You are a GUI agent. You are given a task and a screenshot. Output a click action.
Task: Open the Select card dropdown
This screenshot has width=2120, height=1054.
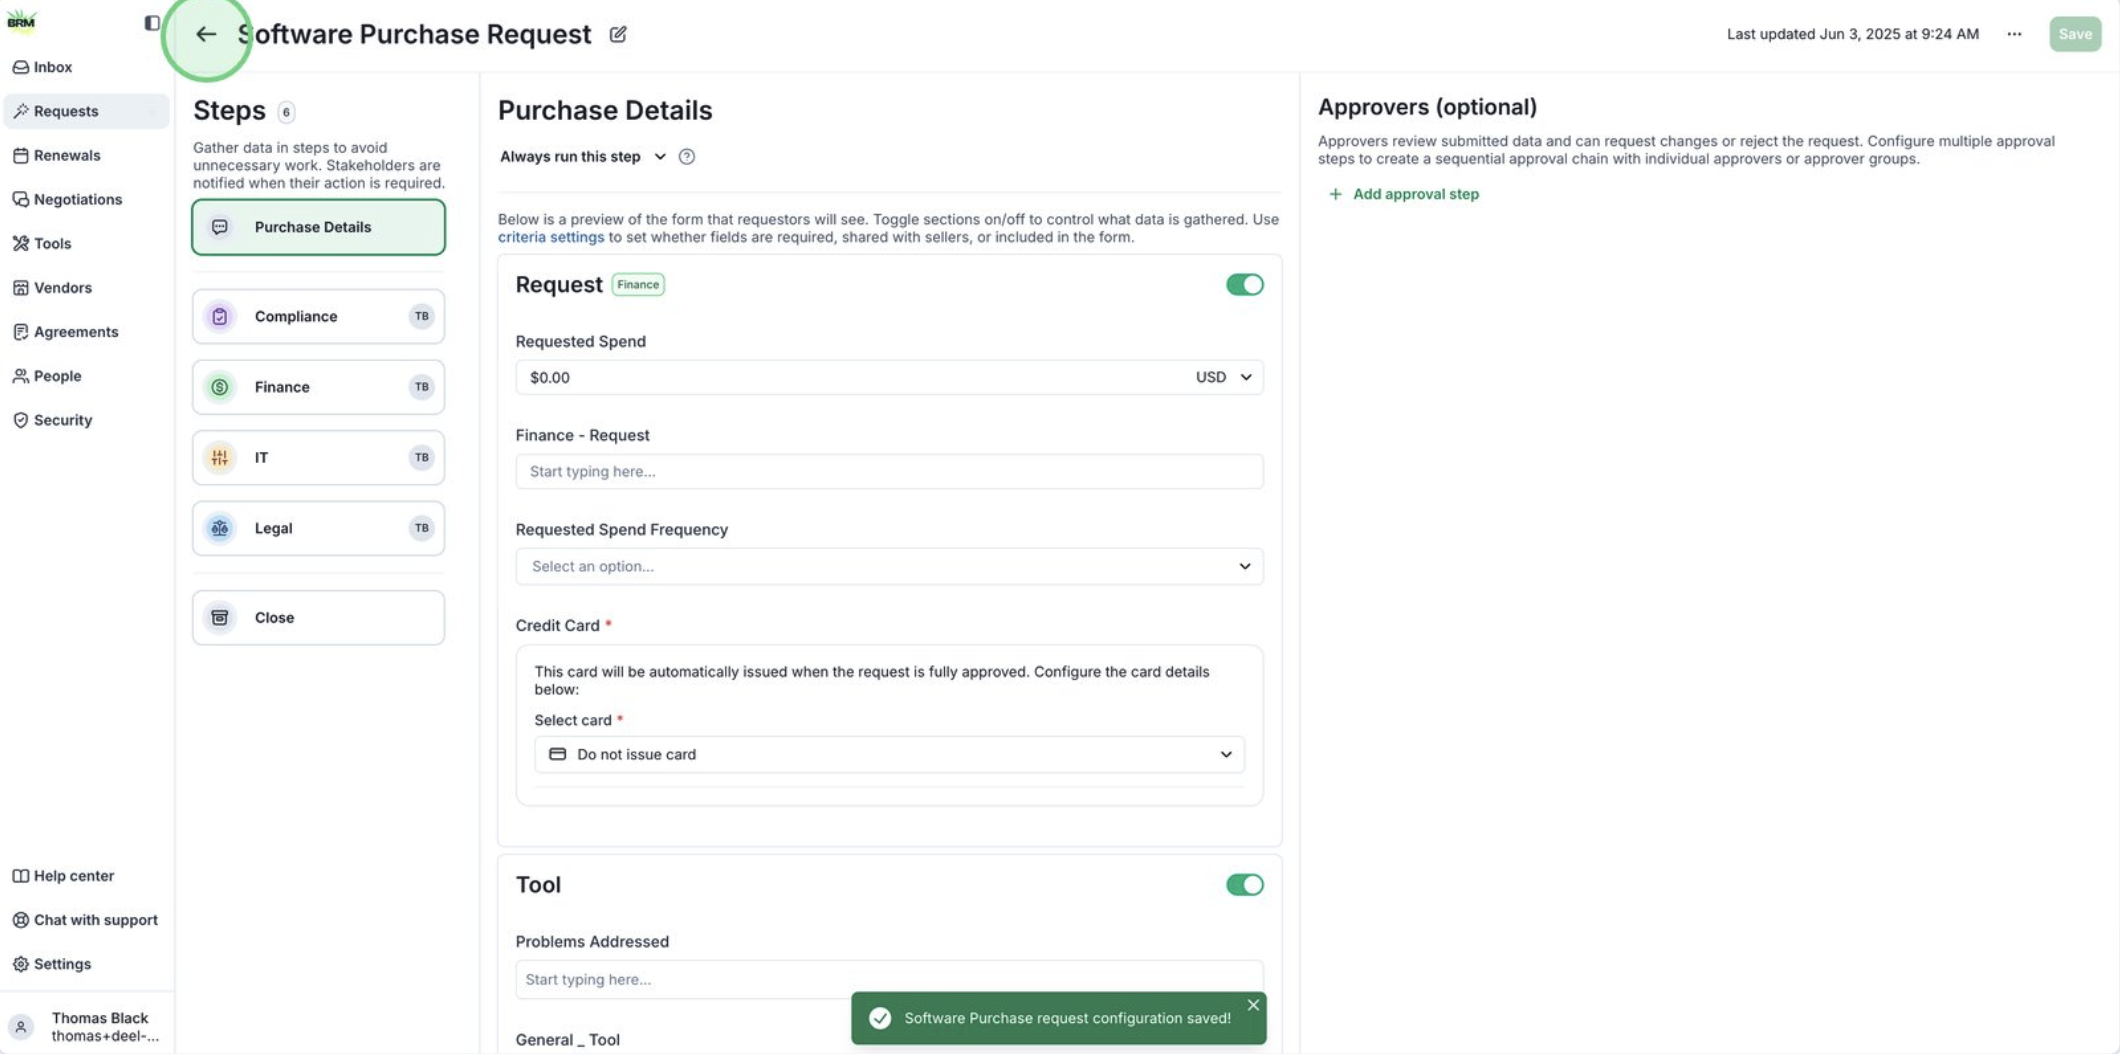[x=889, y=754]
